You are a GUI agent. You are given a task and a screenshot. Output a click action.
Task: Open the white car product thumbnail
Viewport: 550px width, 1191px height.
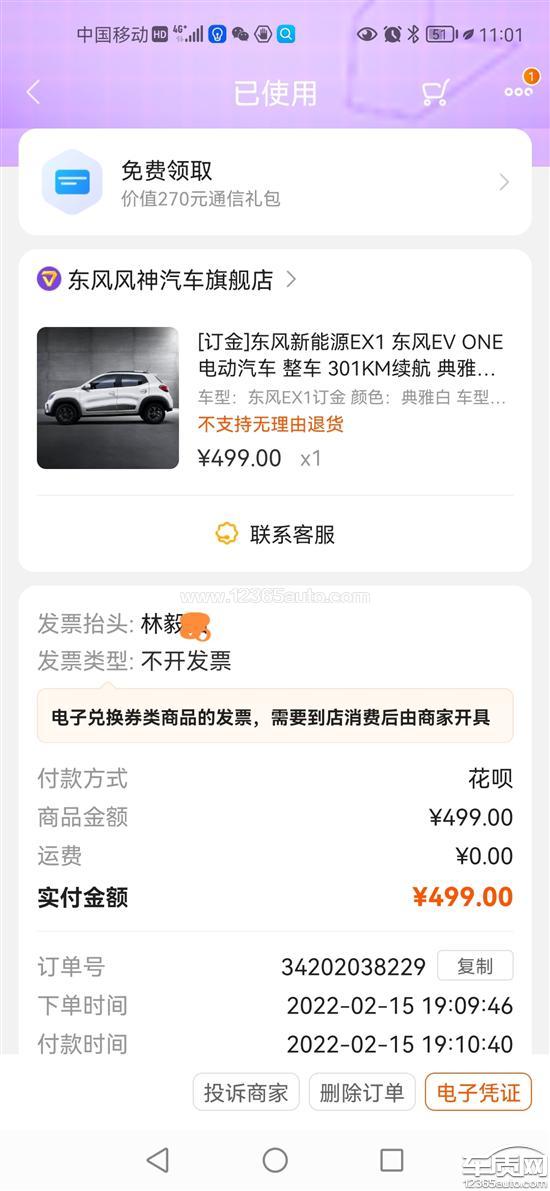[108, 397]
